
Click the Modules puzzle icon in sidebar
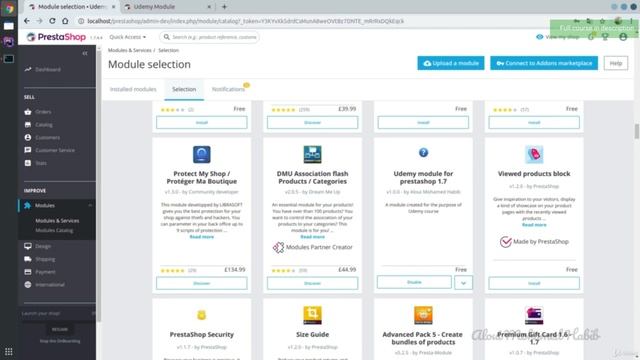(28, 205)
